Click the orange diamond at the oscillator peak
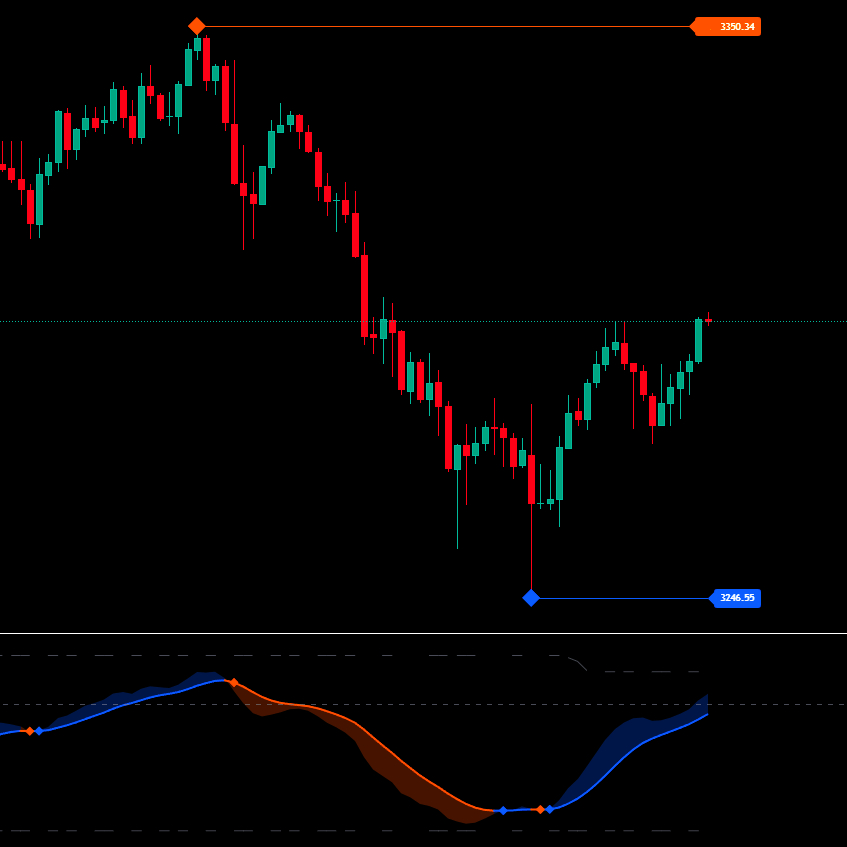 [x=234, y=681]
